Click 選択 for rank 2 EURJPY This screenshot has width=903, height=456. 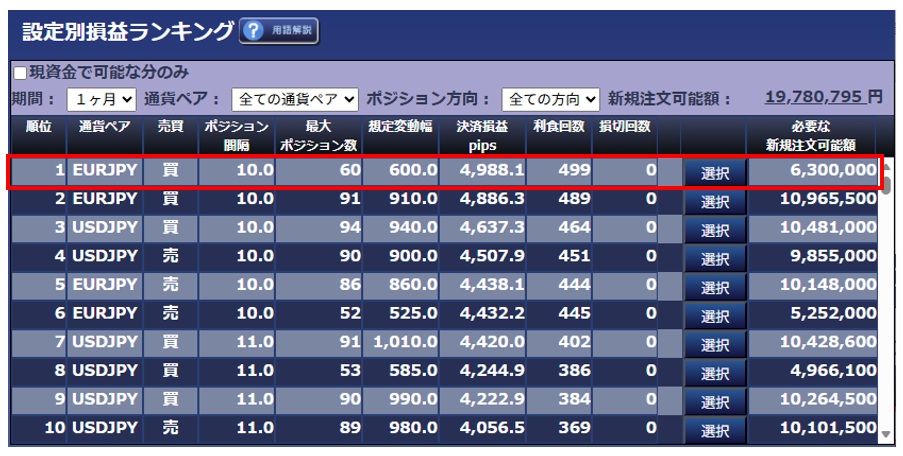click(x=715, y=202)
